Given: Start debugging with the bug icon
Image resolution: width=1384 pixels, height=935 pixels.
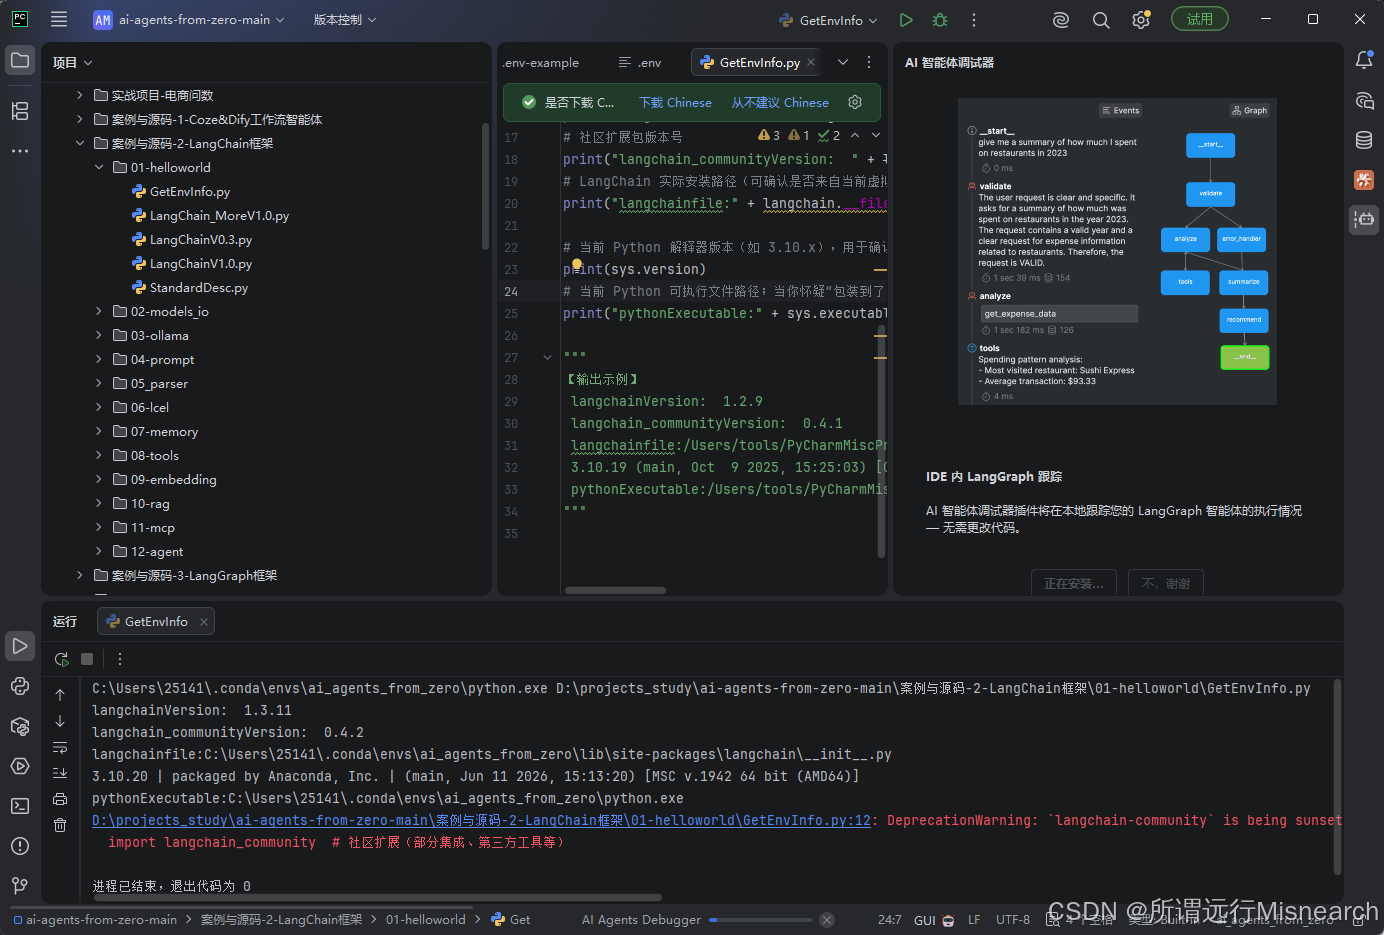Looking at the screenshot, I should click(x=940, y=19).
